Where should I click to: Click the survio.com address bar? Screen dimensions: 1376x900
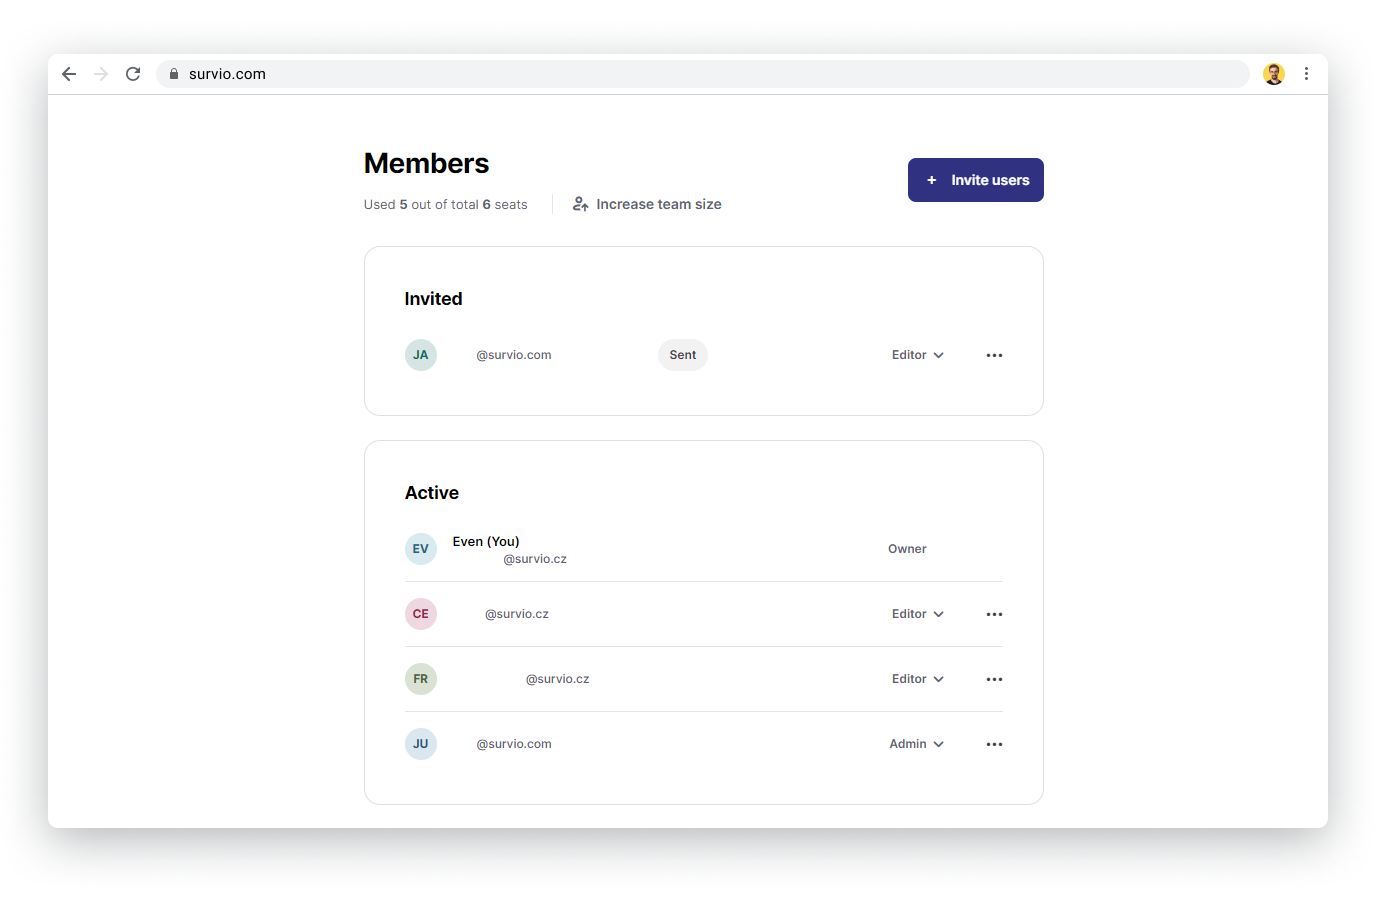702,74
